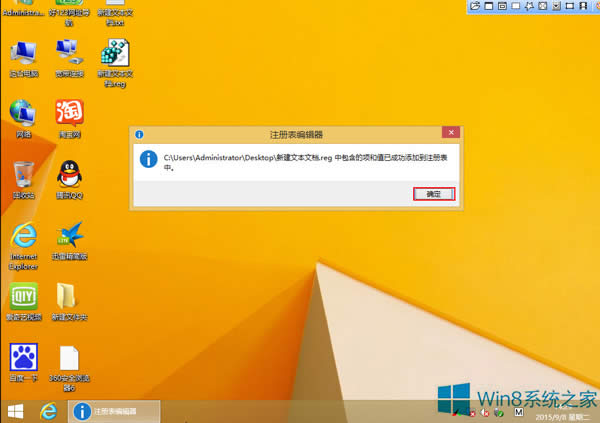
Task: Click the green-check device tray icon
Action: click(499, 413)
